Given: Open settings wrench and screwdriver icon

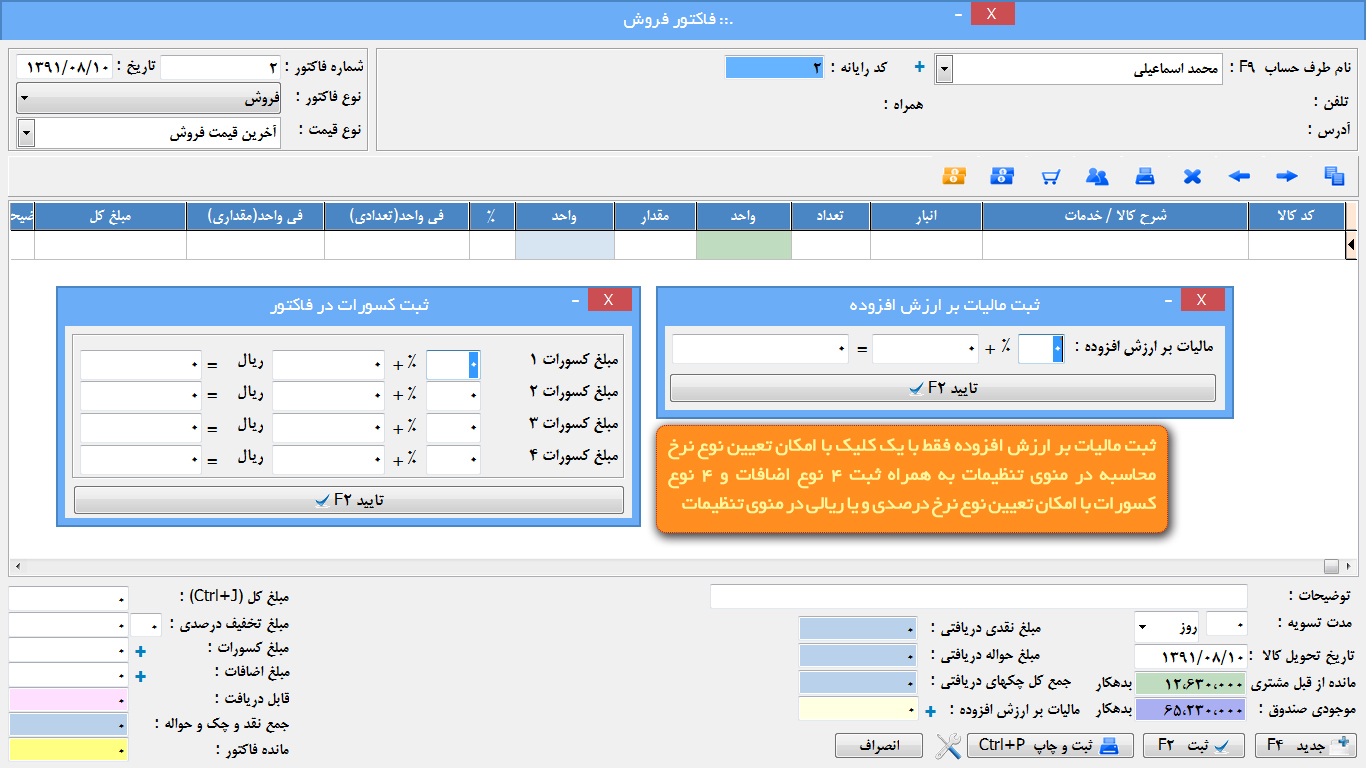Looking at the screenshot, I should (x=948, y=745).
